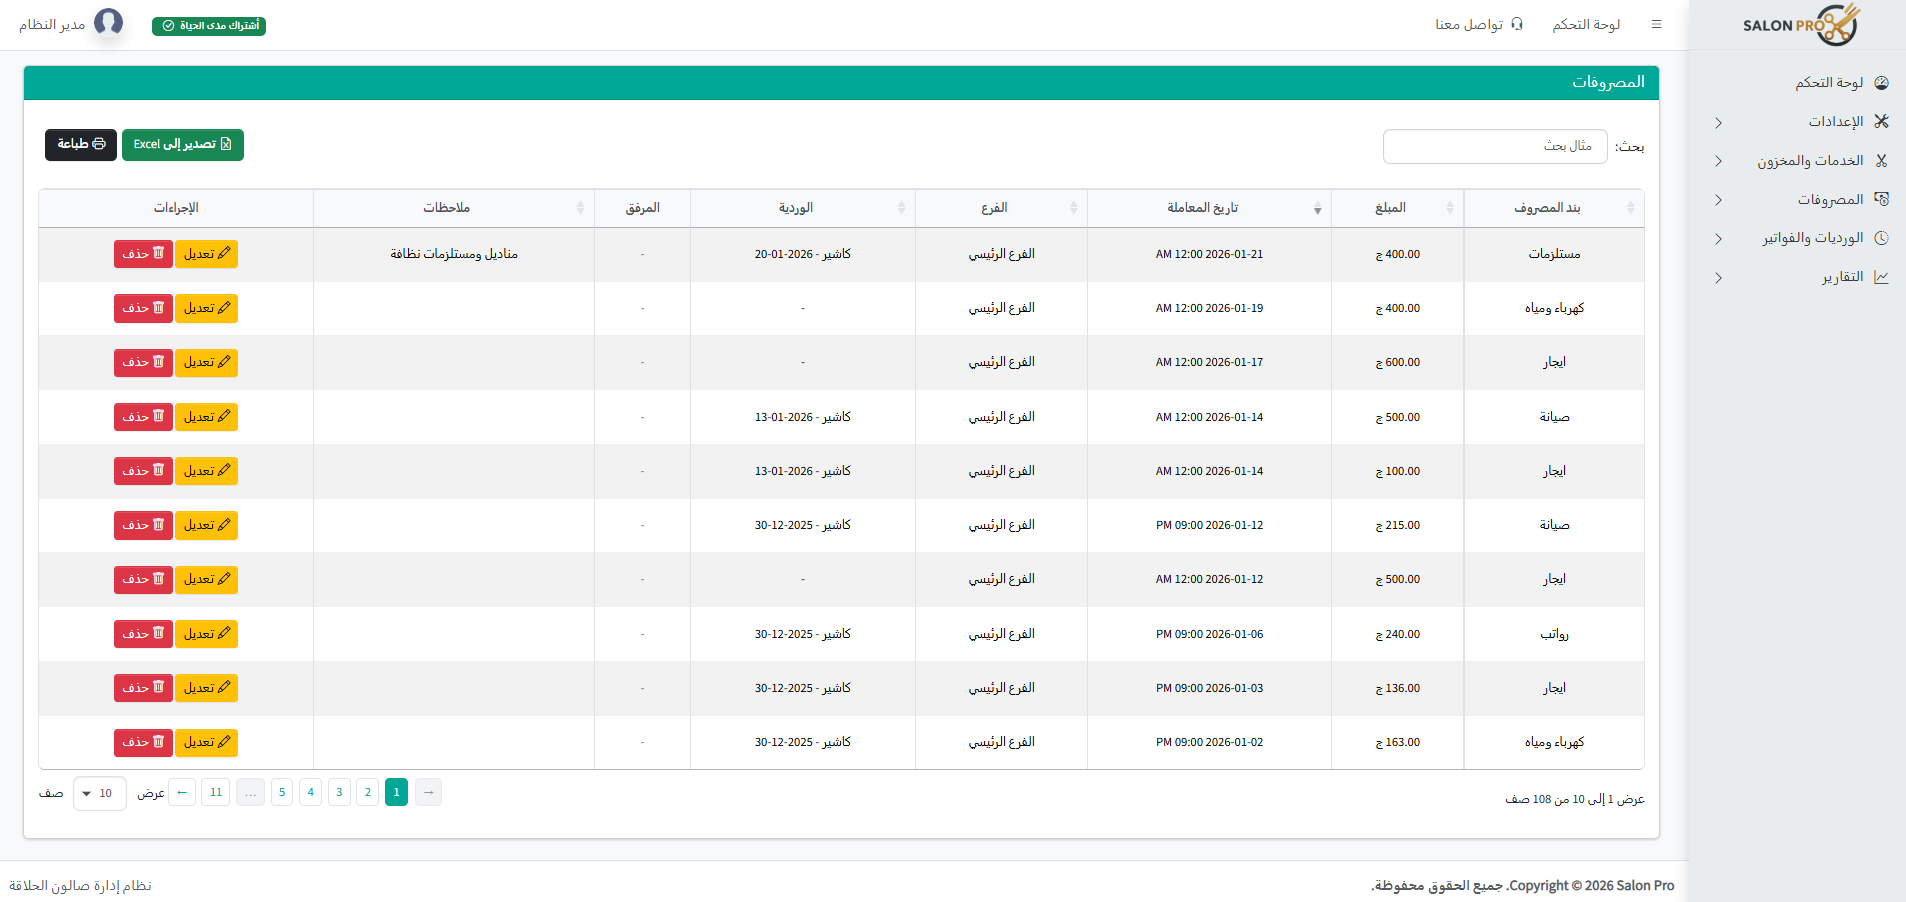This screenshot has height=902, width=1906.
Task: Expand the الإعدادات sidebar chevron
Action: (x=1719, y=122)
